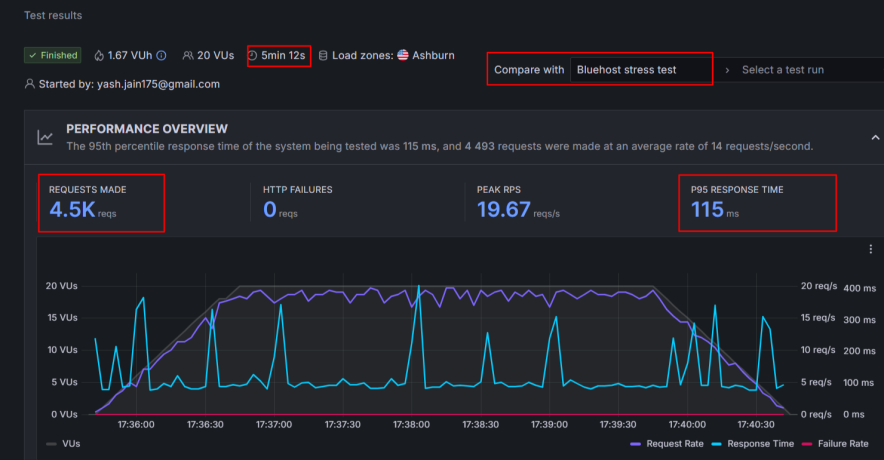This screenshot has width=884, height=460.
Task: Click the flame icon beside 1.67 VUh
Action: point(100,56)
